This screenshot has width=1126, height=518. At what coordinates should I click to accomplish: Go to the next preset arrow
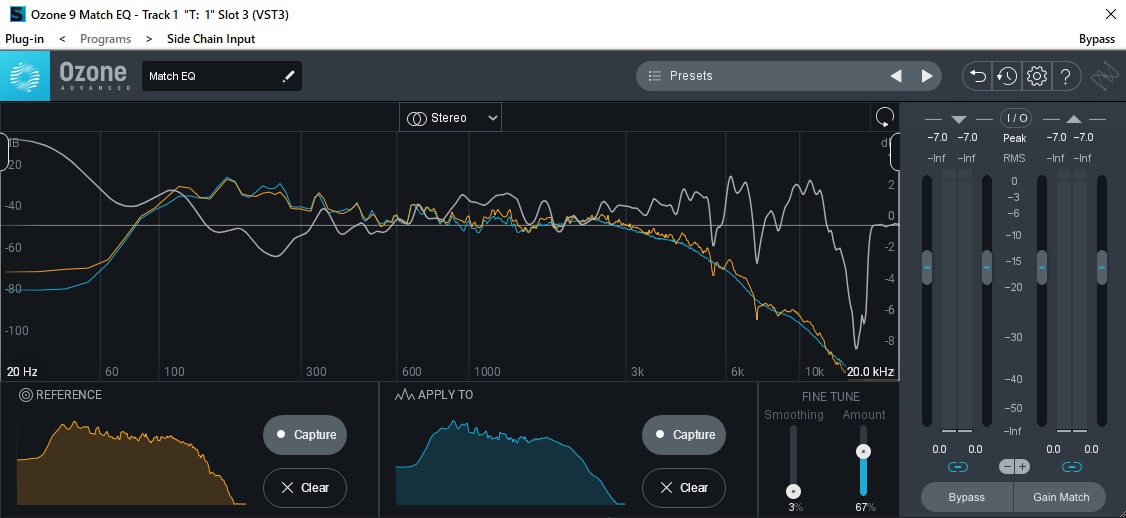pyautogui.click(x=927, y=76)
